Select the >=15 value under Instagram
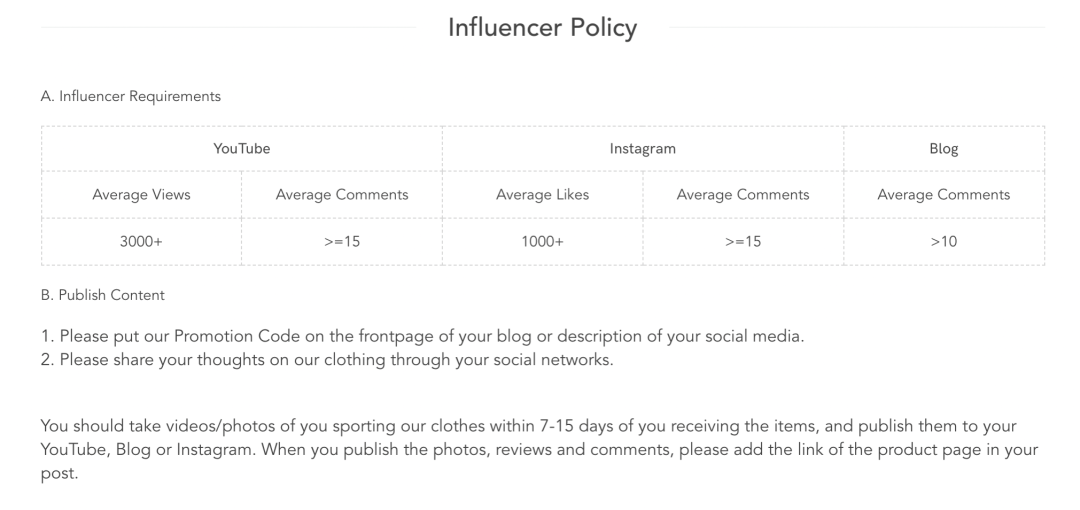 click(743, 241)
